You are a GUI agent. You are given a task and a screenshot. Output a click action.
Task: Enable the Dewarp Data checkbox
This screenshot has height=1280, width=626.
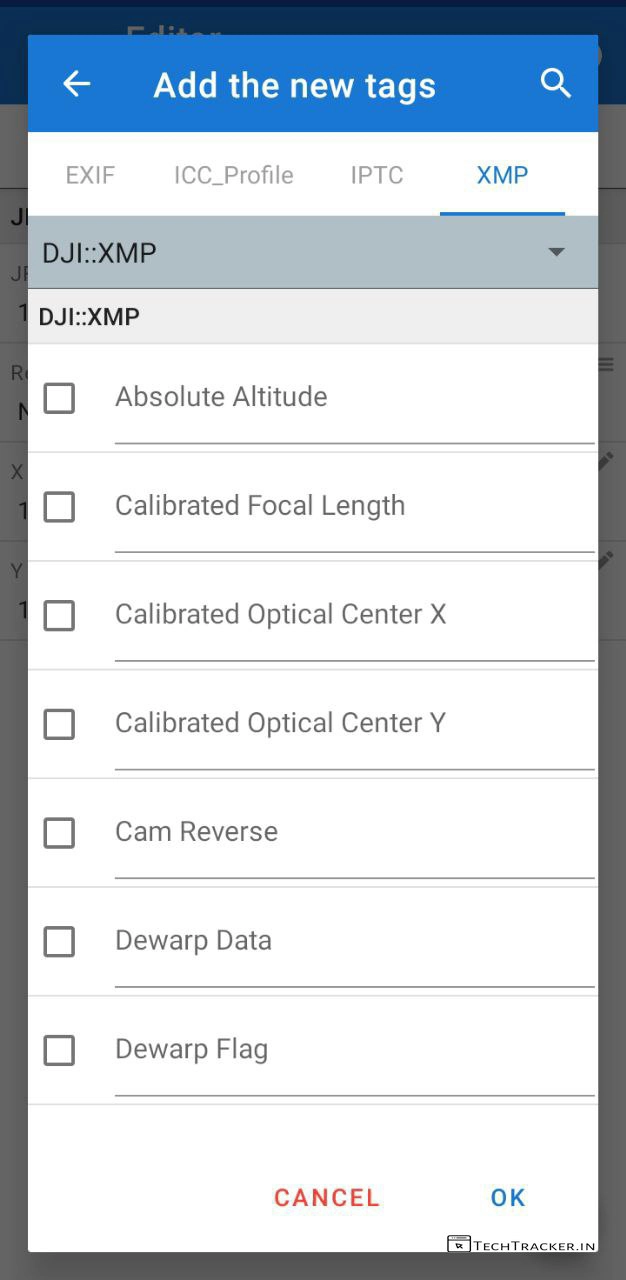[x=59, y=942]
